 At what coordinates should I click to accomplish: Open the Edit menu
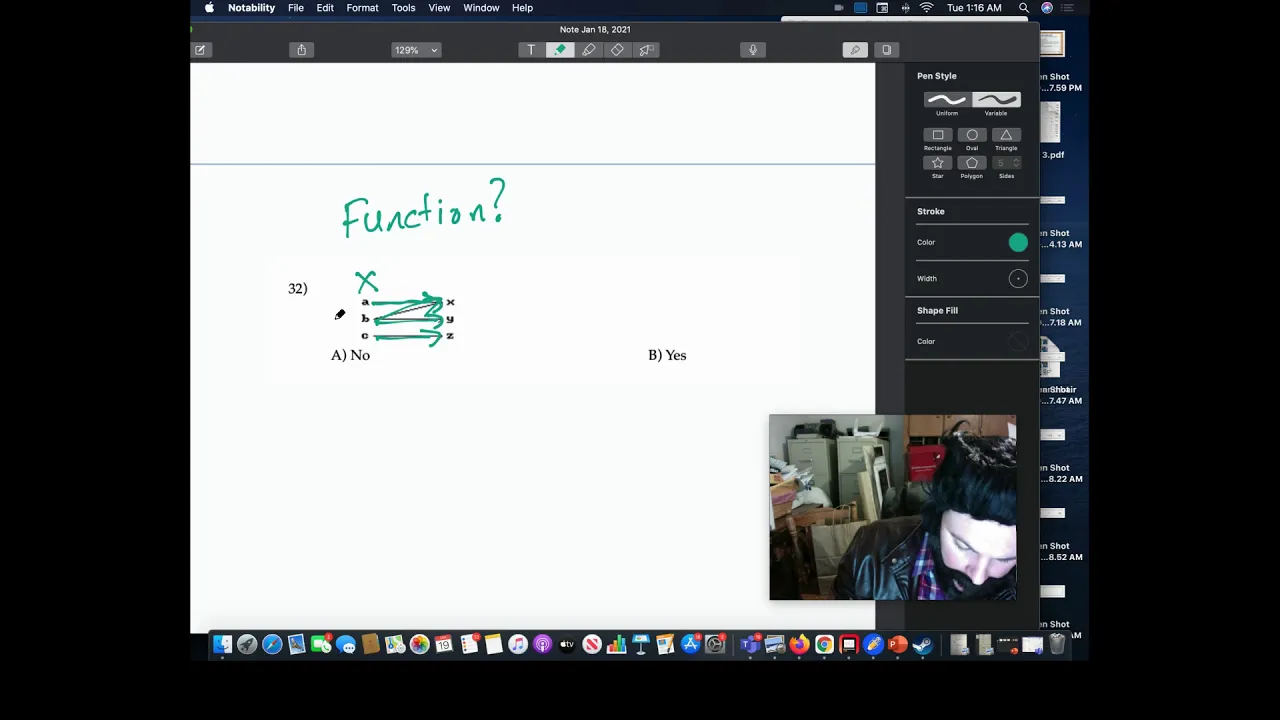[x=325, y=8]
